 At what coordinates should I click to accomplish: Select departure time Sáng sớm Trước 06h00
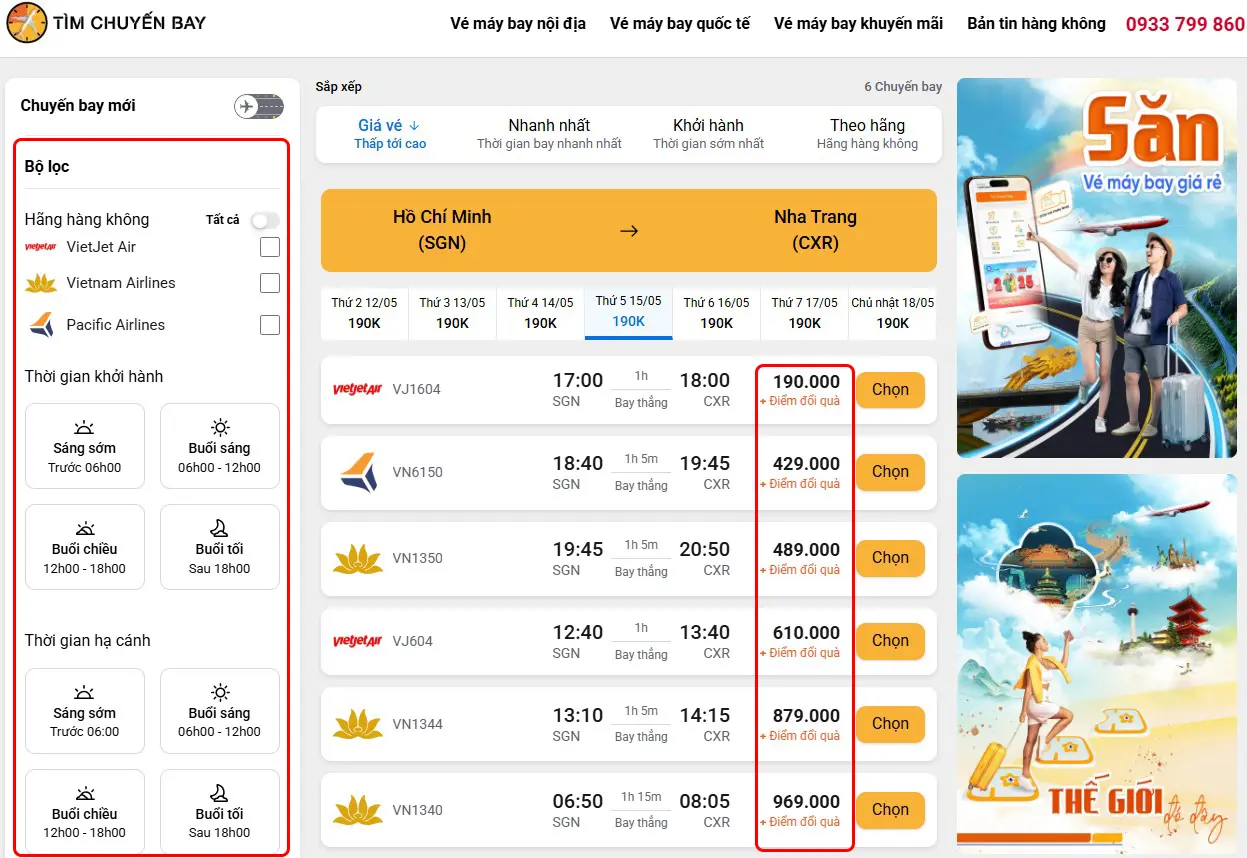pyautogui.click(x=85, y=446)
